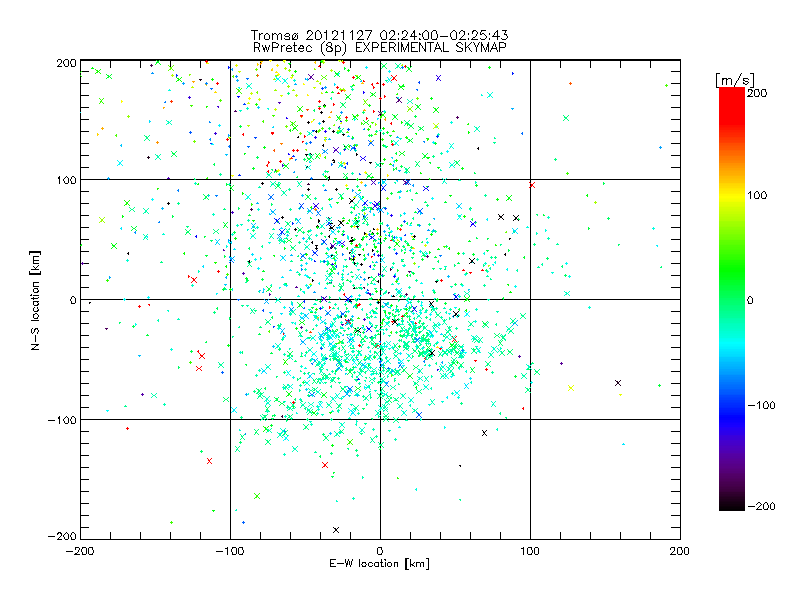
Task: Click the y-axis tick label '100'
Action: click(66, 180)
